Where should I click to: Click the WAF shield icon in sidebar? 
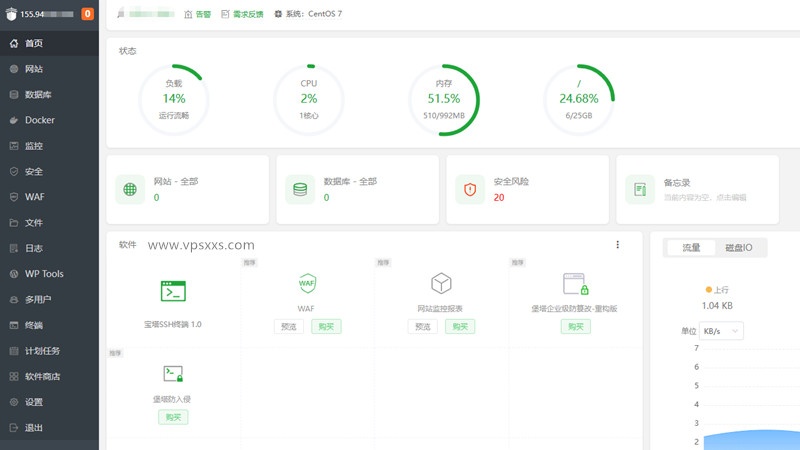click(x=14, y=197)
